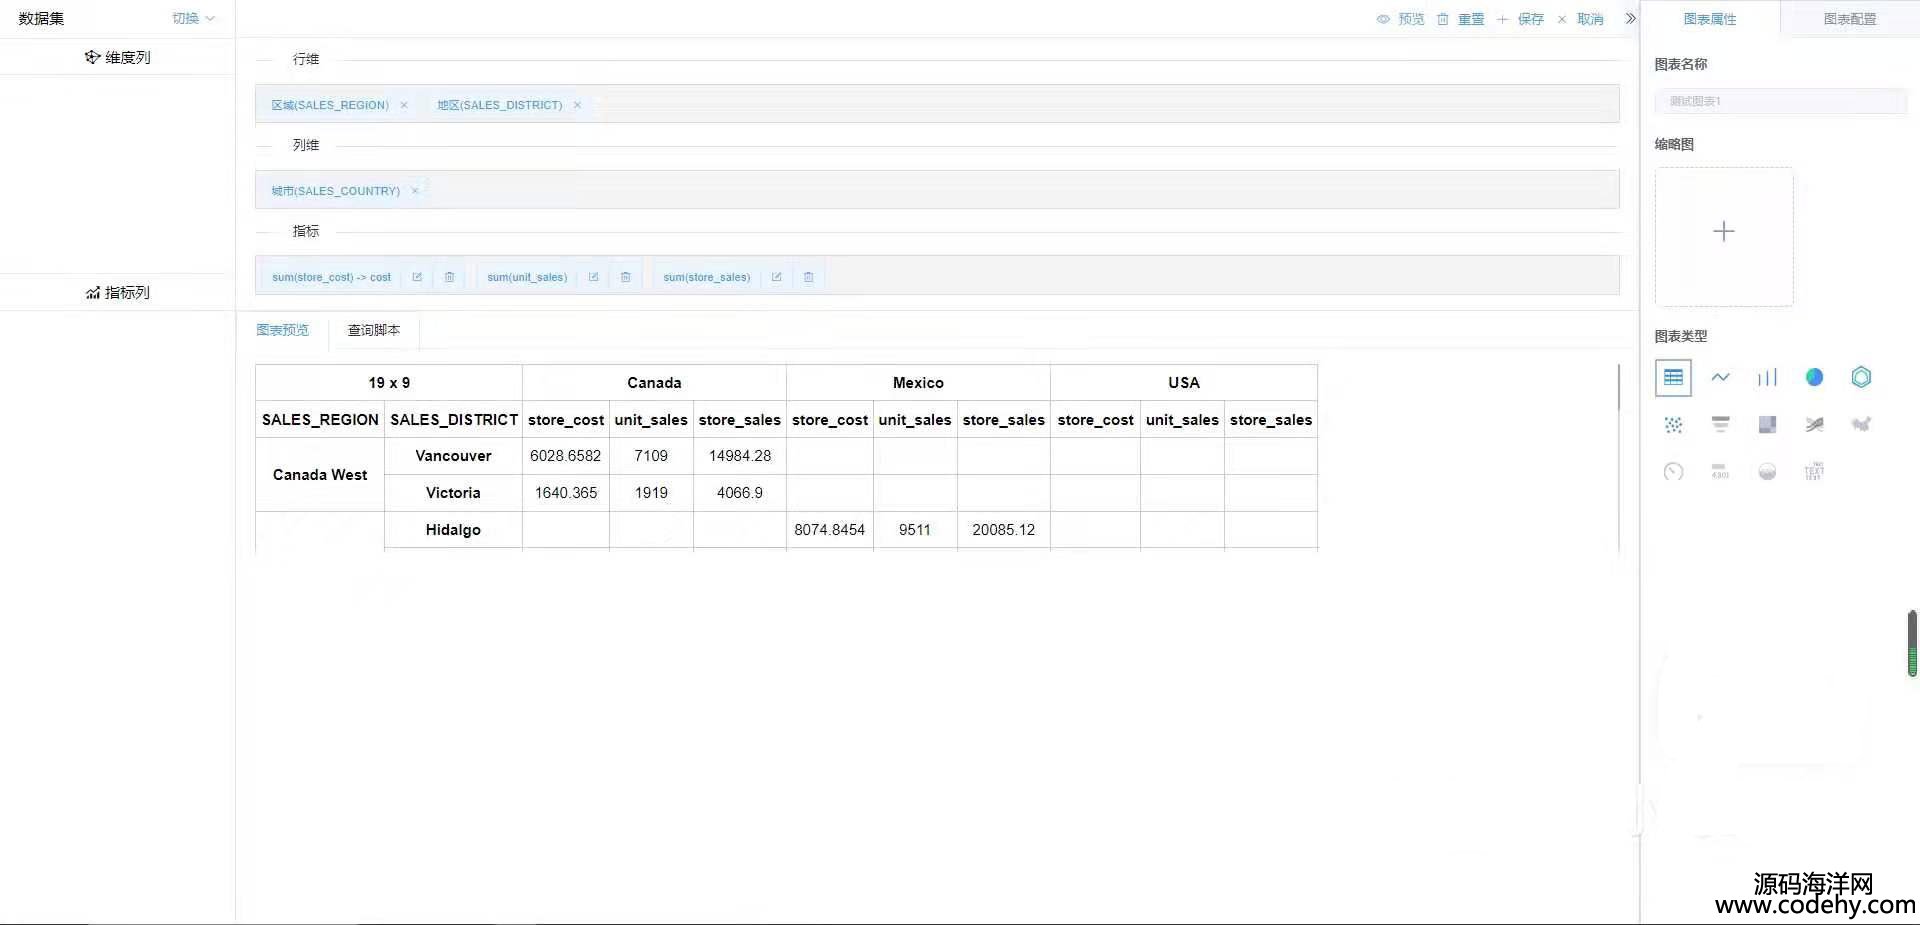
Task: Click the 20085.12 value cell
Action: click(1004, 530)
